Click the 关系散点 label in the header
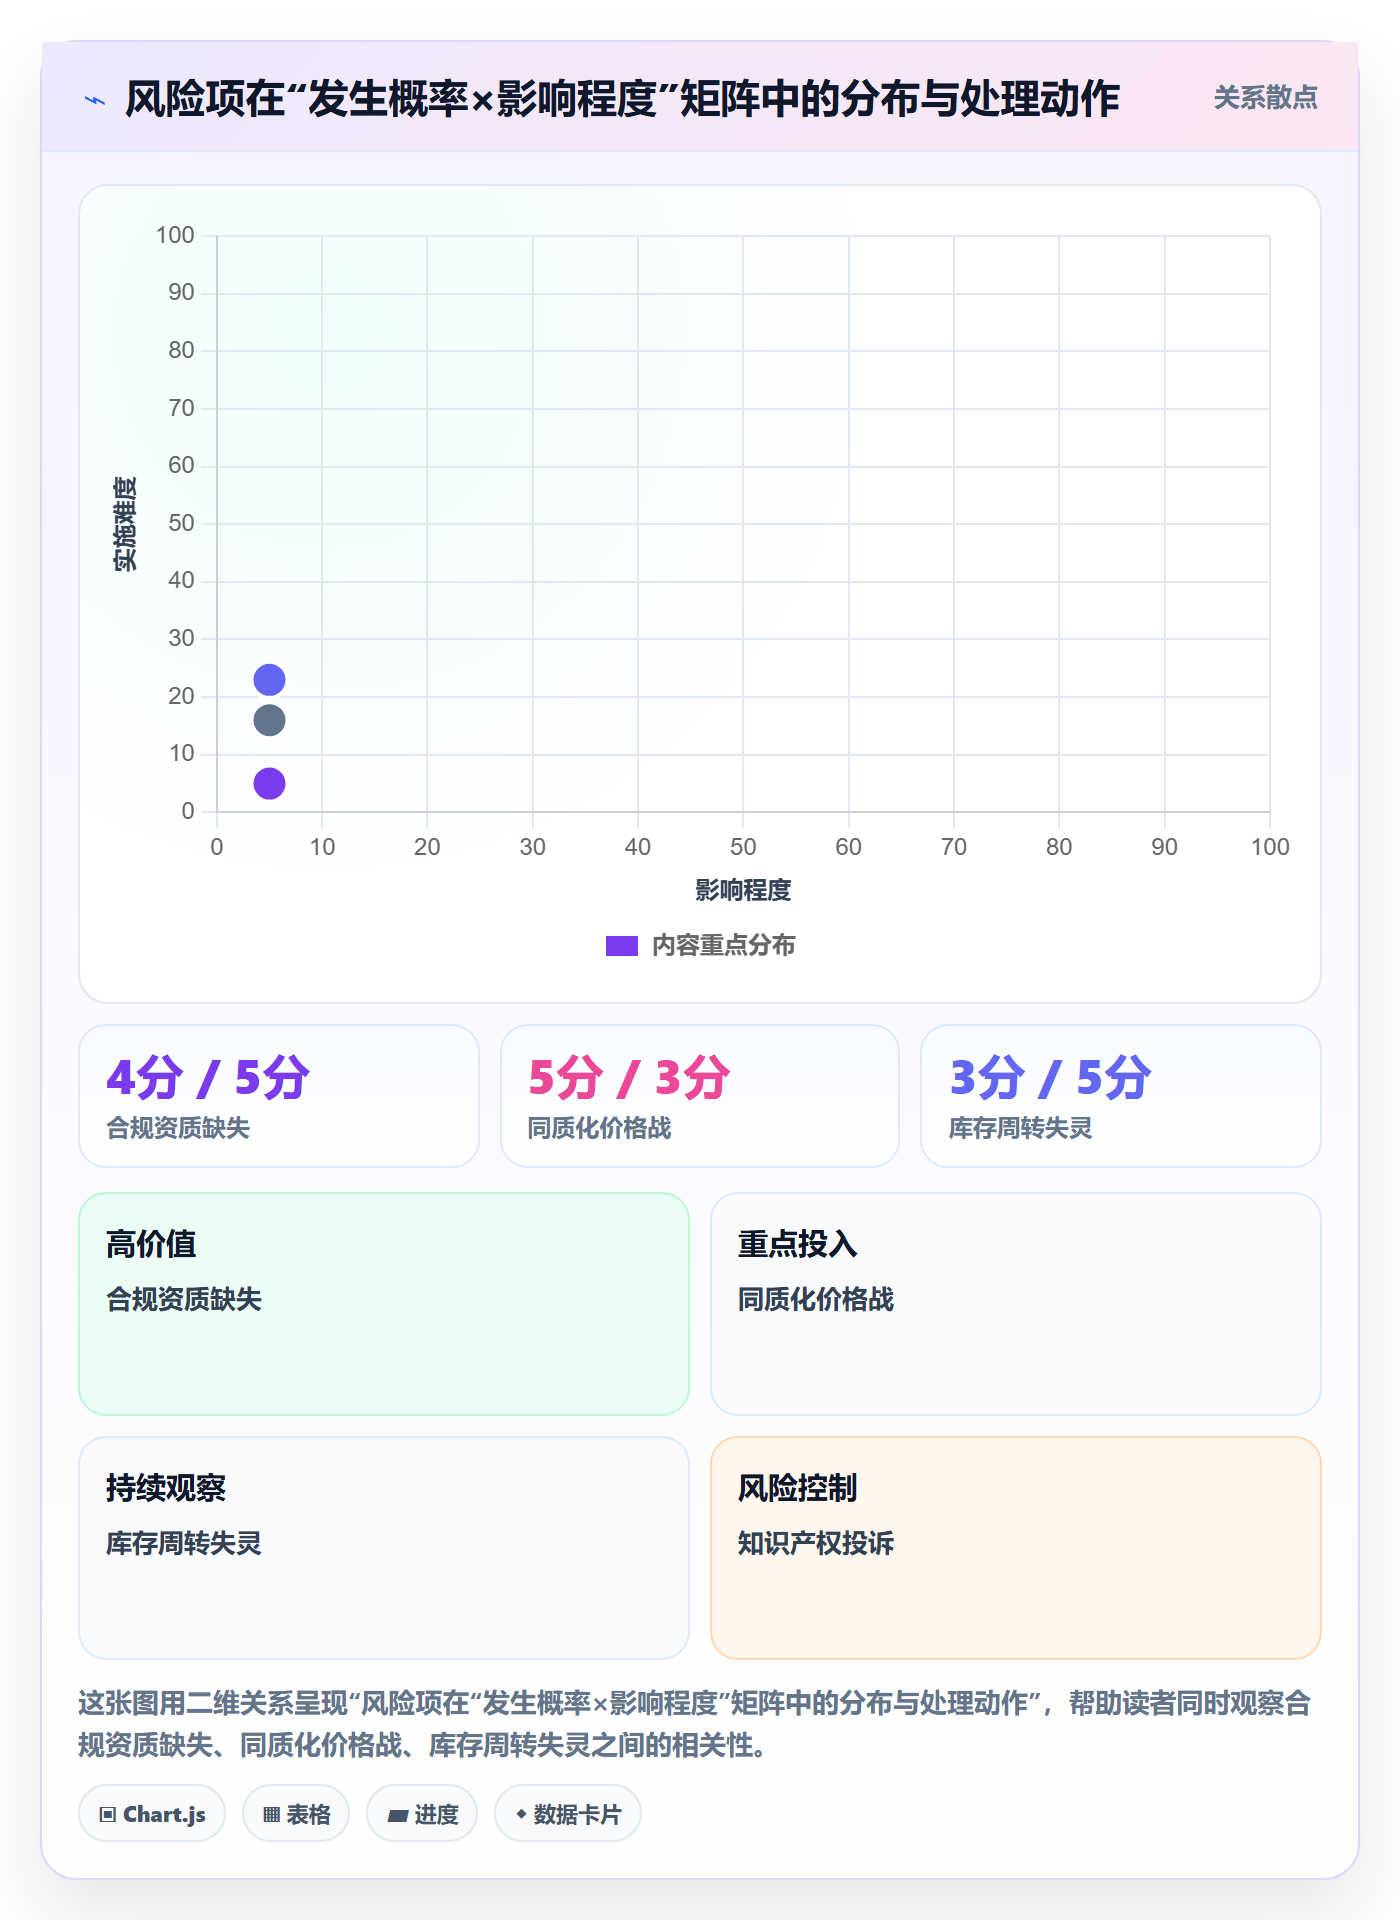Screen dimensions: 1400x1920 click(x=1265, y=97)
